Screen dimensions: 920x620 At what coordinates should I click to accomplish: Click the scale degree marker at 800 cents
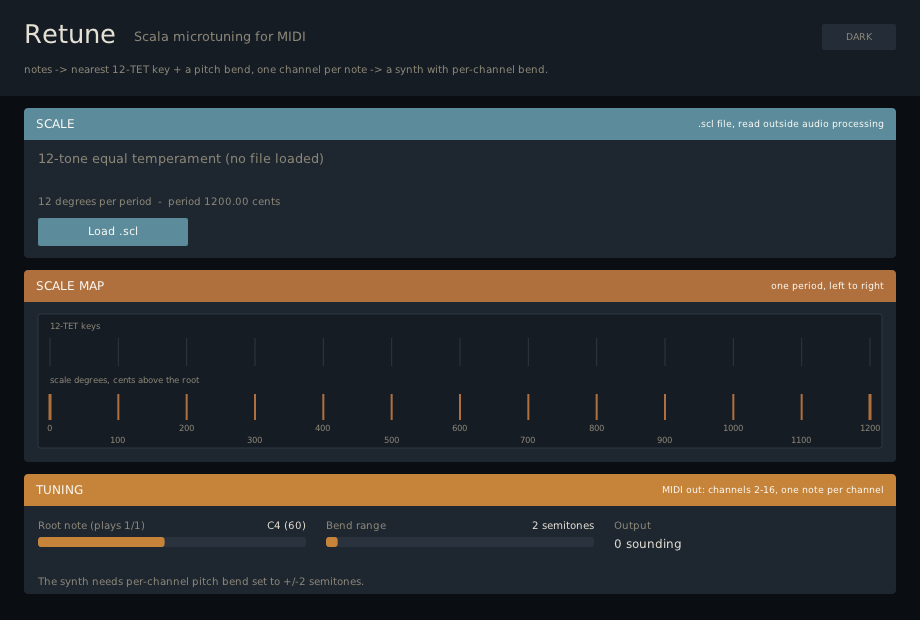tap(597, 406)
